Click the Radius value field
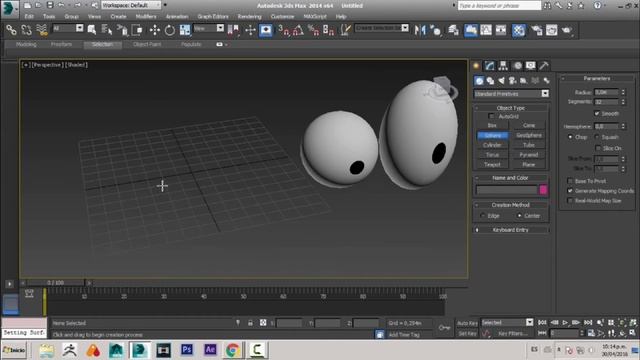Image resolution: width=640 pixels, height=360 pixels. (606, 92)
